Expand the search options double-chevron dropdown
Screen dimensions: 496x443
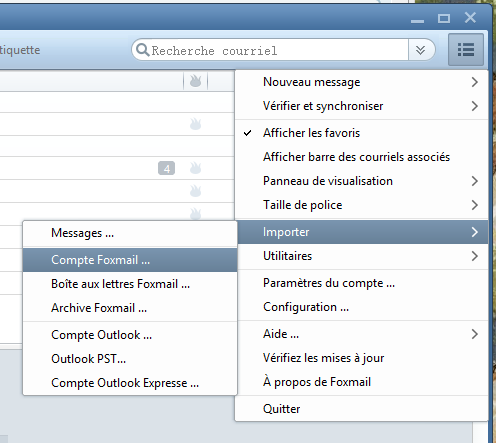(421, 50)
